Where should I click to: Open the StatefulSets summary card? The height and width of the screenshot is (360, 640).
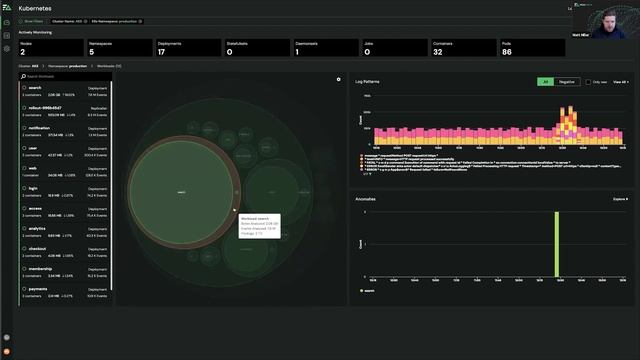(x=257, y=48)
